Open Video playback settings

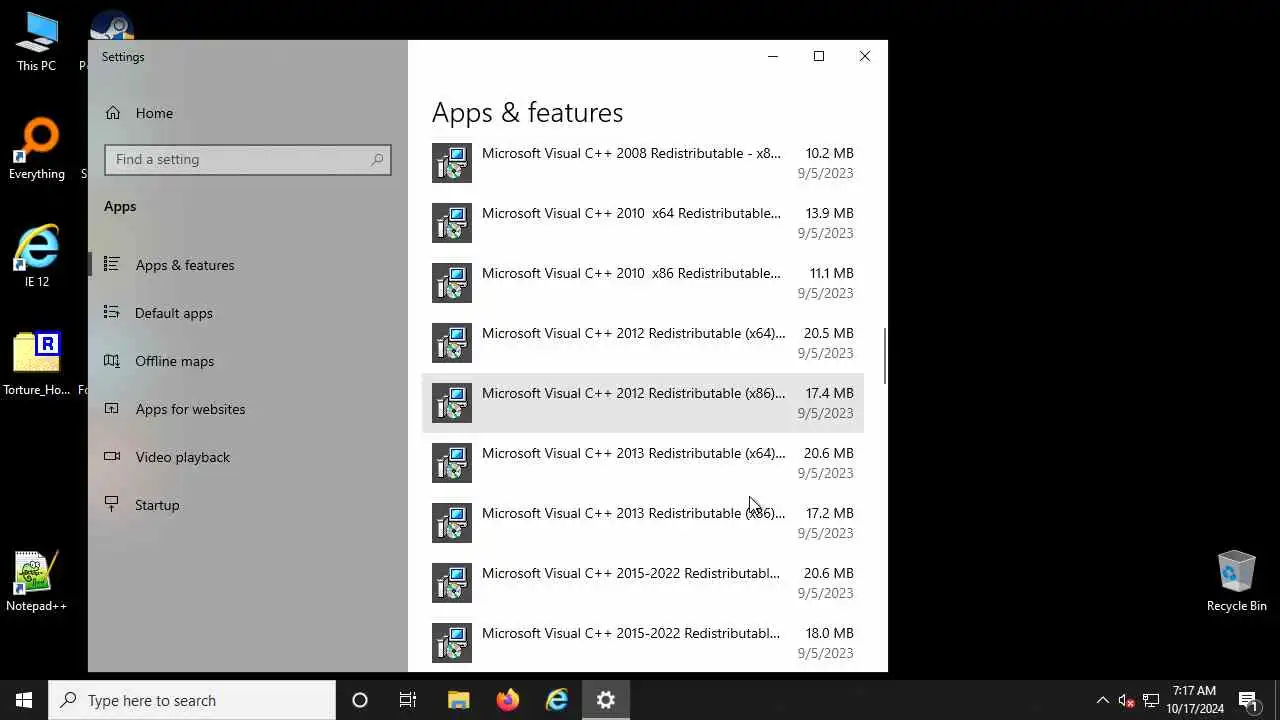(x=247, y=457)
